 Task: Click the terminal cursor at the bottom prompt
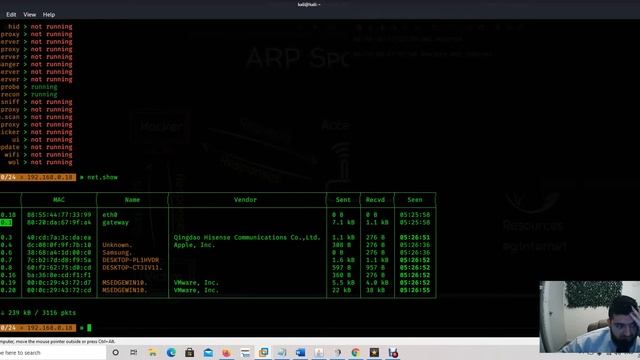point(89,328)
